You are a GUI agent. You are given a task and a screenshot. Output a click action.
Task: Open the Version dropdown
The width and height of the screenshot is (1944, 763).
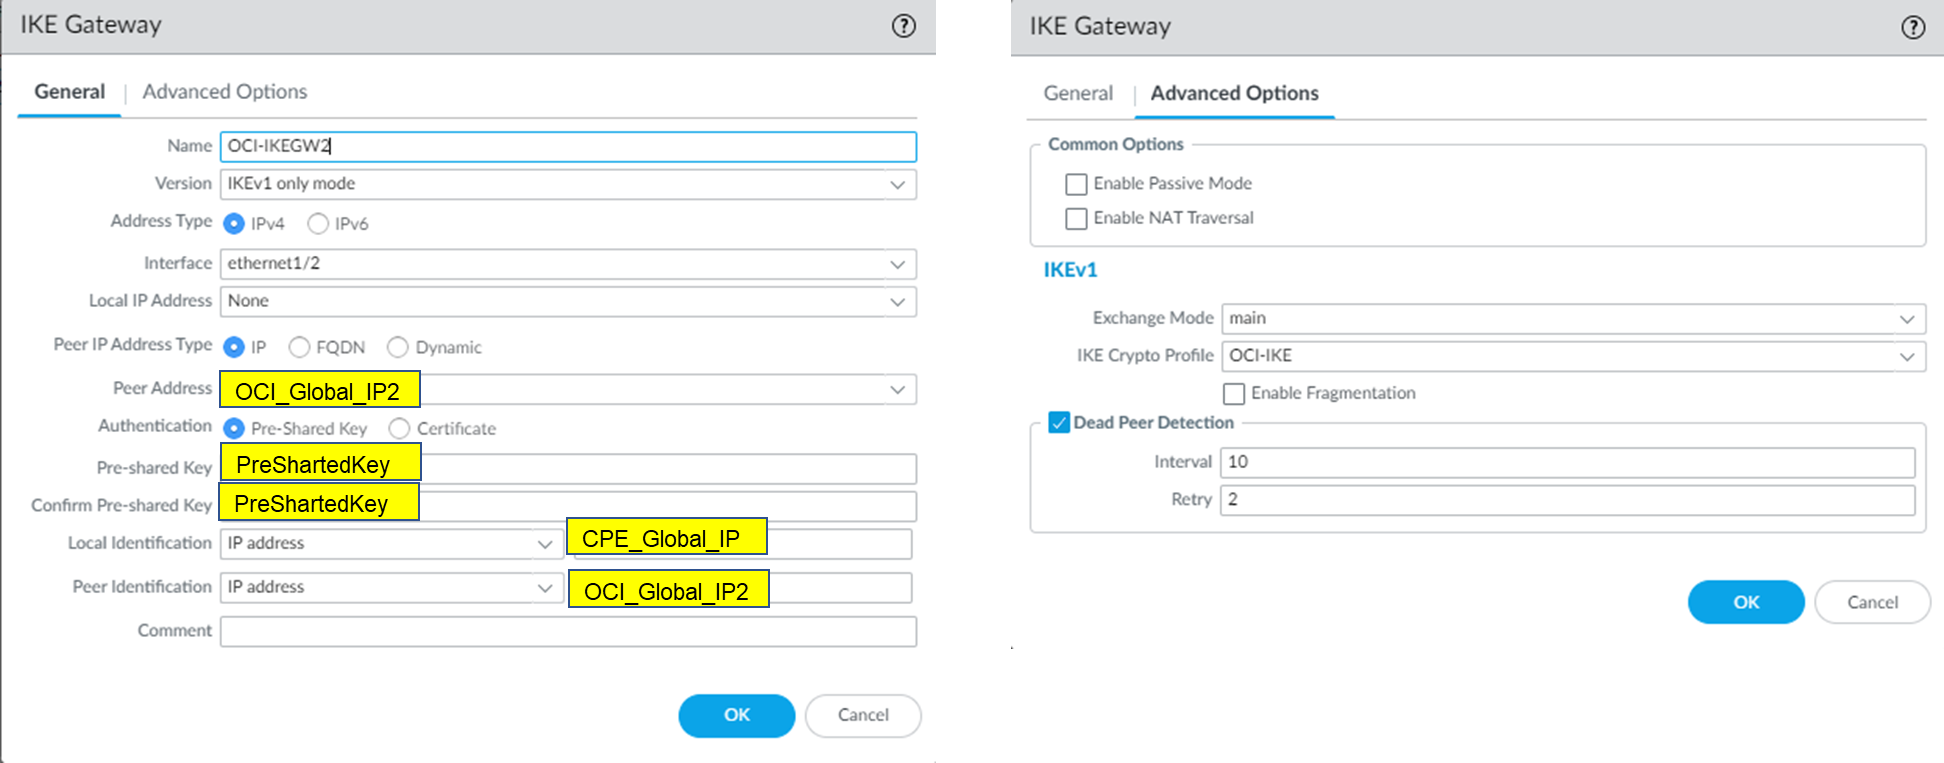[568, 184]
